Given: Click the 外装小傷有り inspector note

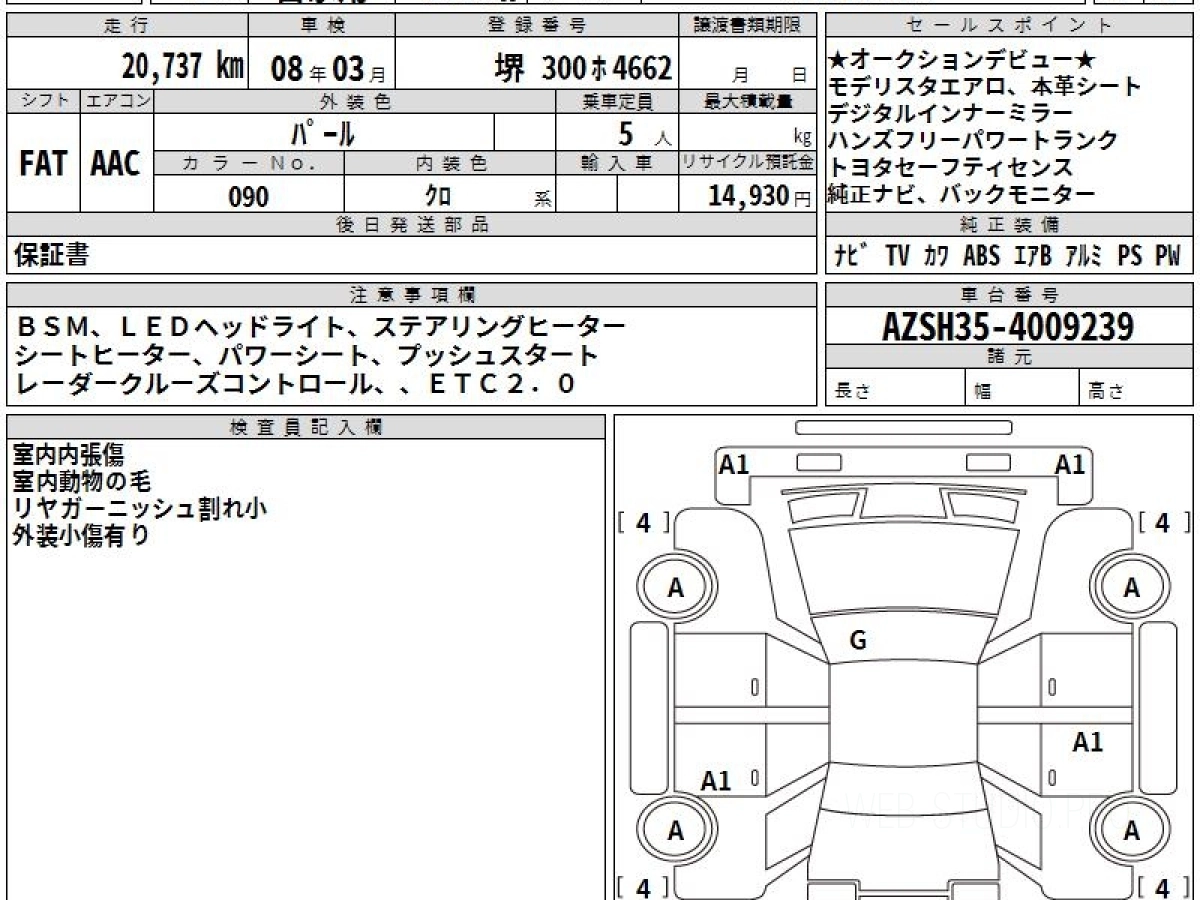Looking at the screenshot, I should pos(80,536).
